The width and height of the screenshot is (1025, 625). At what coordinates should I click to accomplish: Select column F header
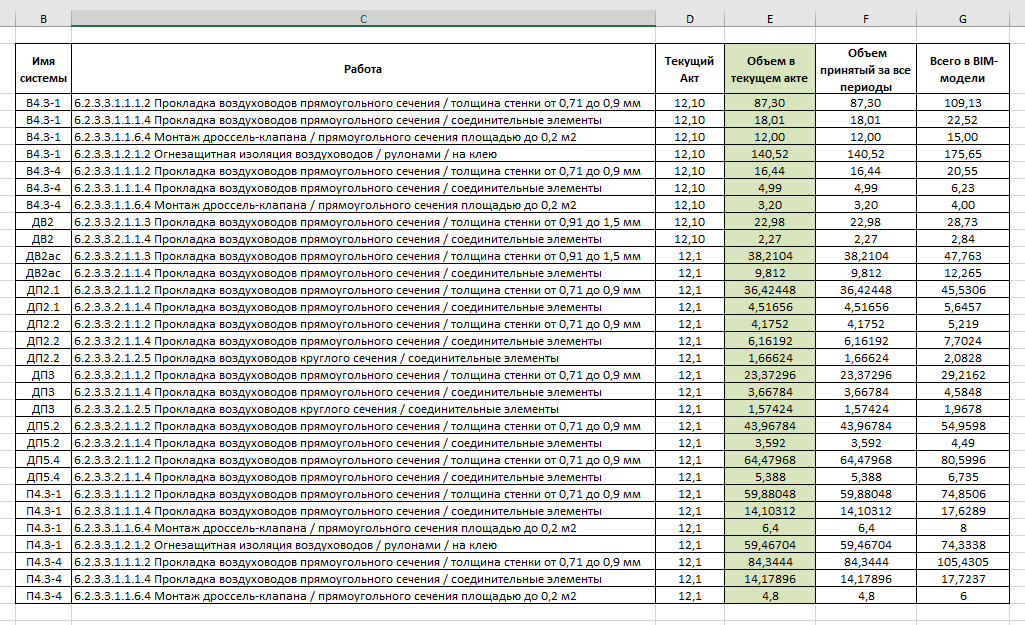click(866, 19)
